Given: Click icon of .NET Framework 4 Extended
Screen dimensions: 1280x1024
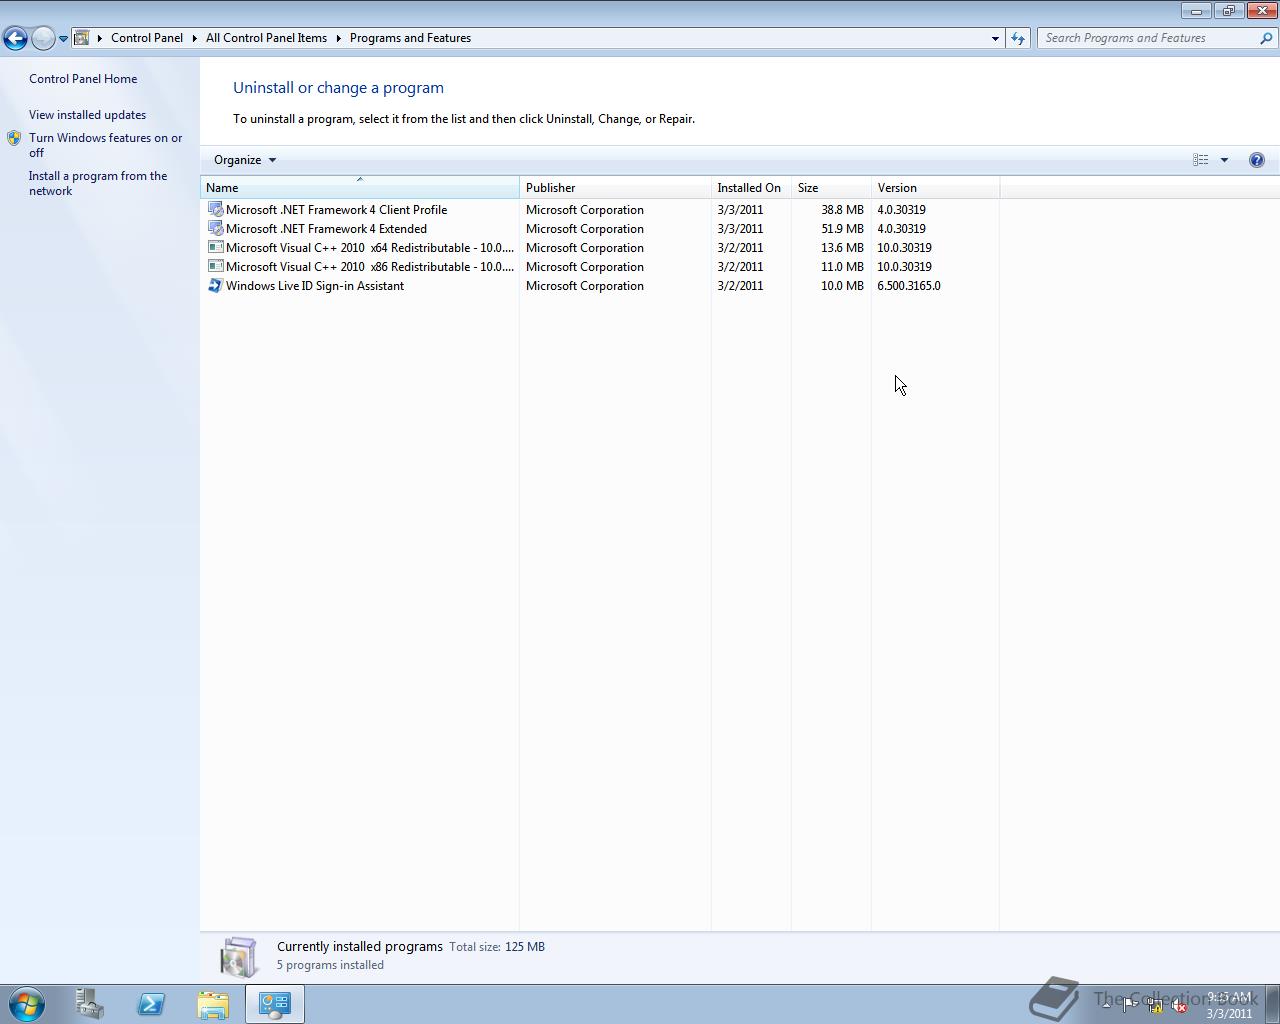Looking at the screenshot, I should point(215,228).
